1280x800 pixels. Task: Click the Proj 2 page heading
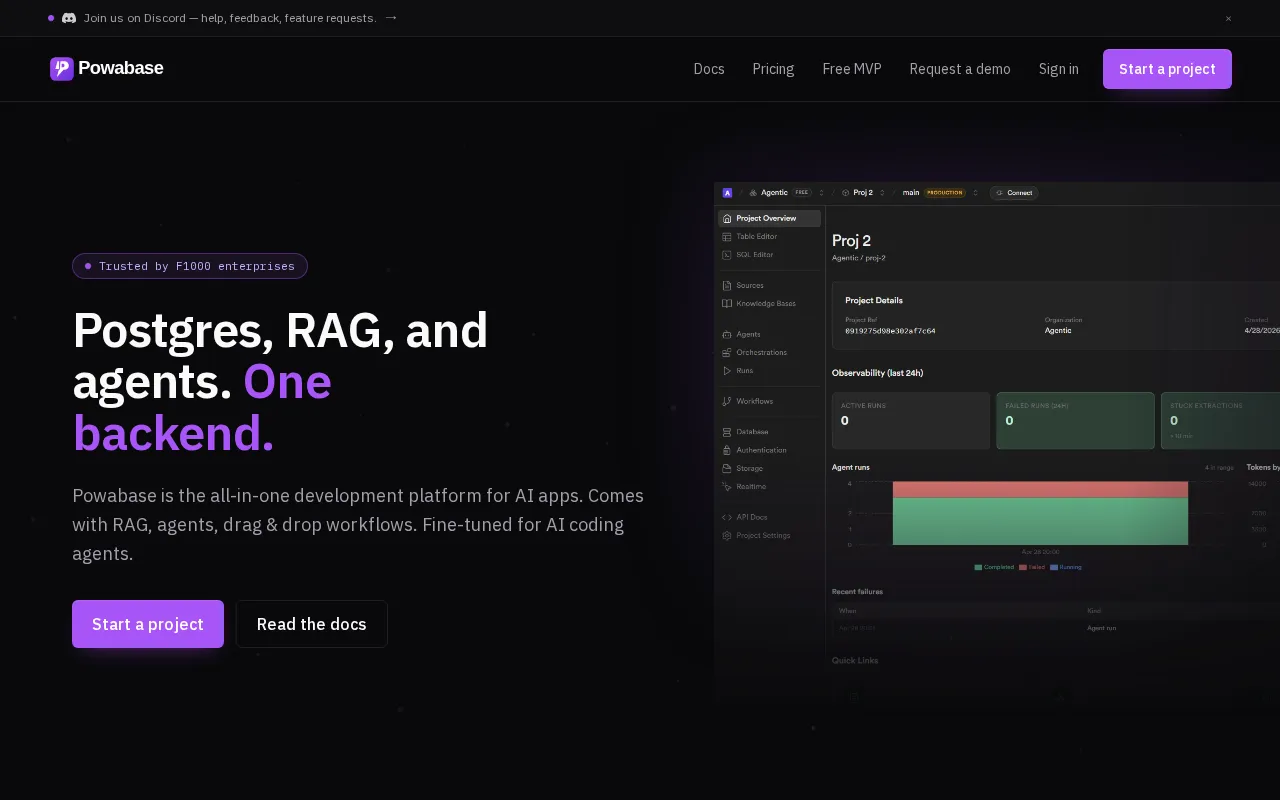pos(852,240)
